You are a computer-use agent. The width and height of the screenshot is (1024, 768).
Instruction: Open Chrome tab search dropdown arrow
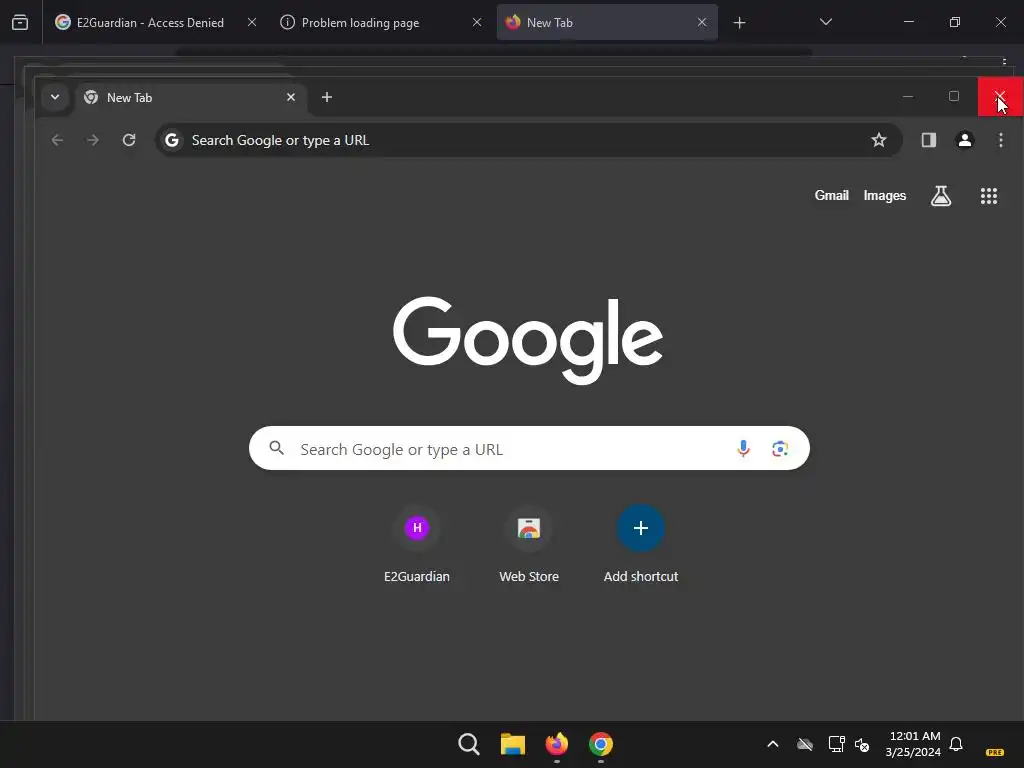tap(55, 97)
